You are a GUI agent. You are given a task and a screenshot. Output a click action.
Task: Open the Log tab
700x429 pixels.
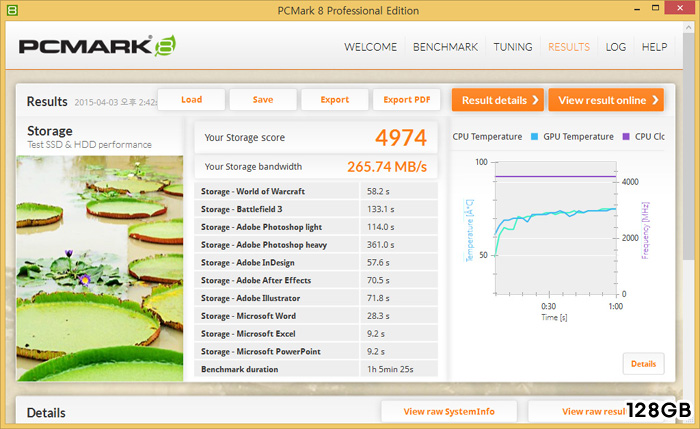(x=616, y=47)
